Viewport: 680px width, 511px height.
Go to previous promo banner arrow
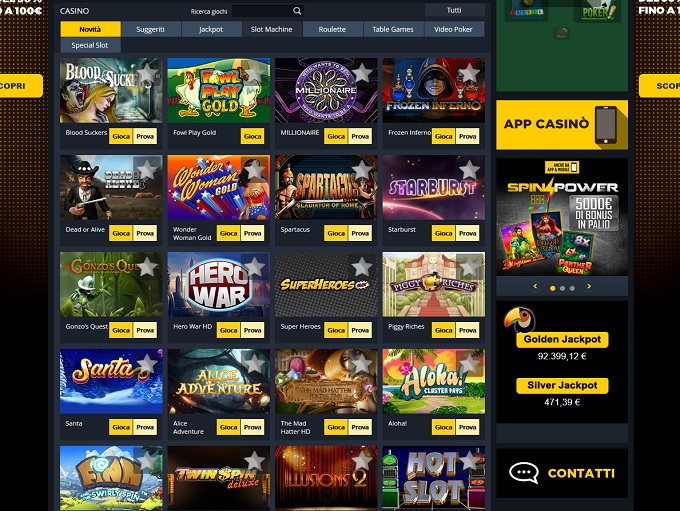(x=535, y=286)
